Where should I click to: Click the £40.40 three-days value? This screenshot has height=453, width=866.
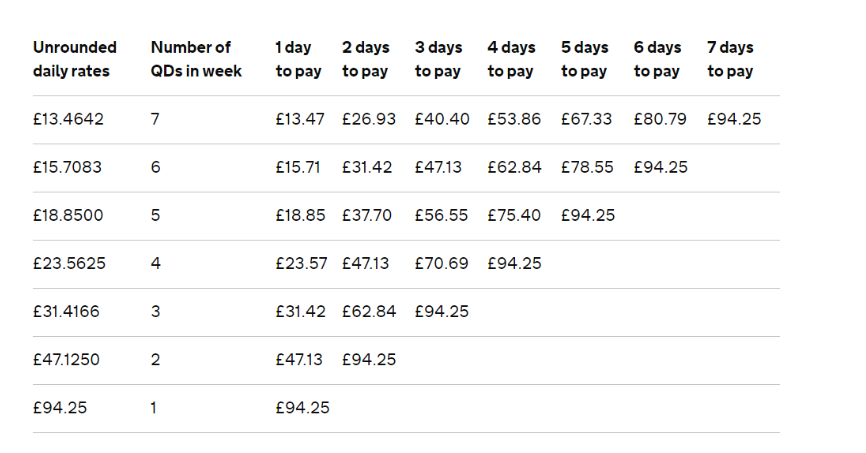pos(442,119)
